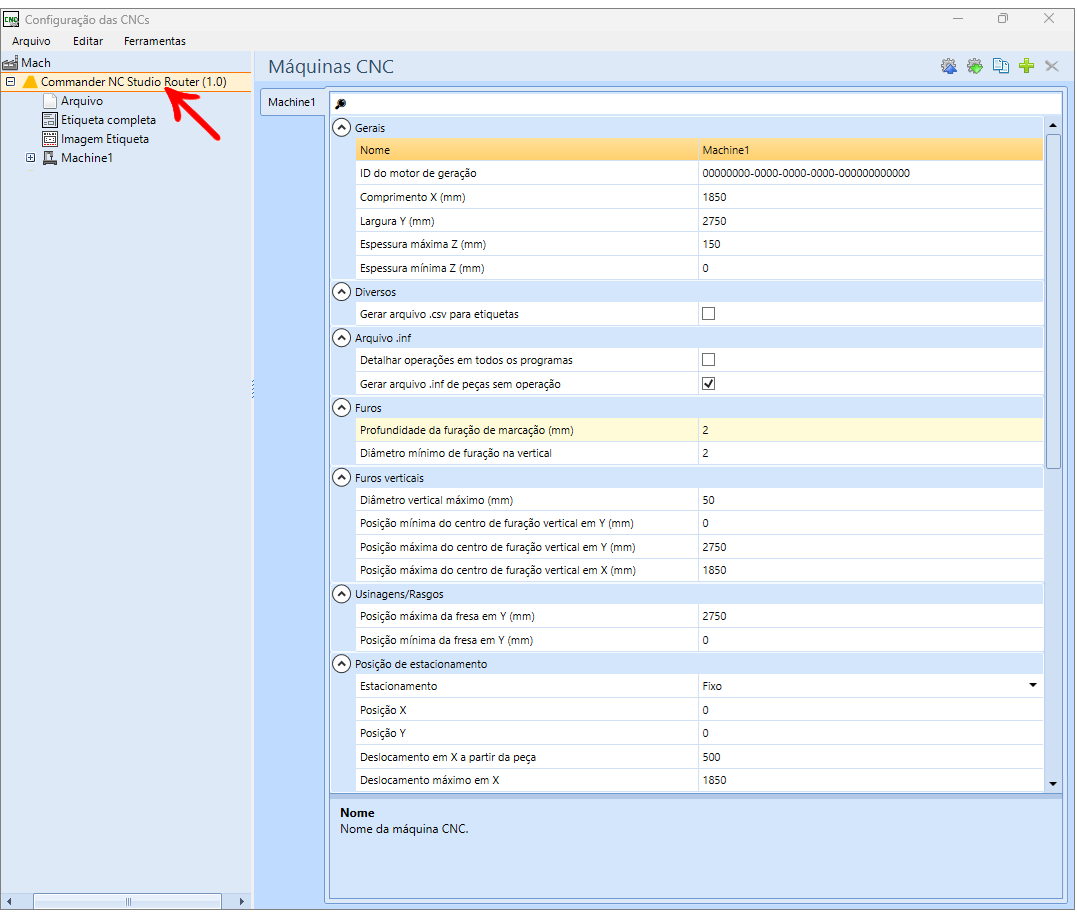The height and width of the screenshot is (912, 1077).
Task: Add a new CNC machine with green plus
Action: pos(1026,66)
